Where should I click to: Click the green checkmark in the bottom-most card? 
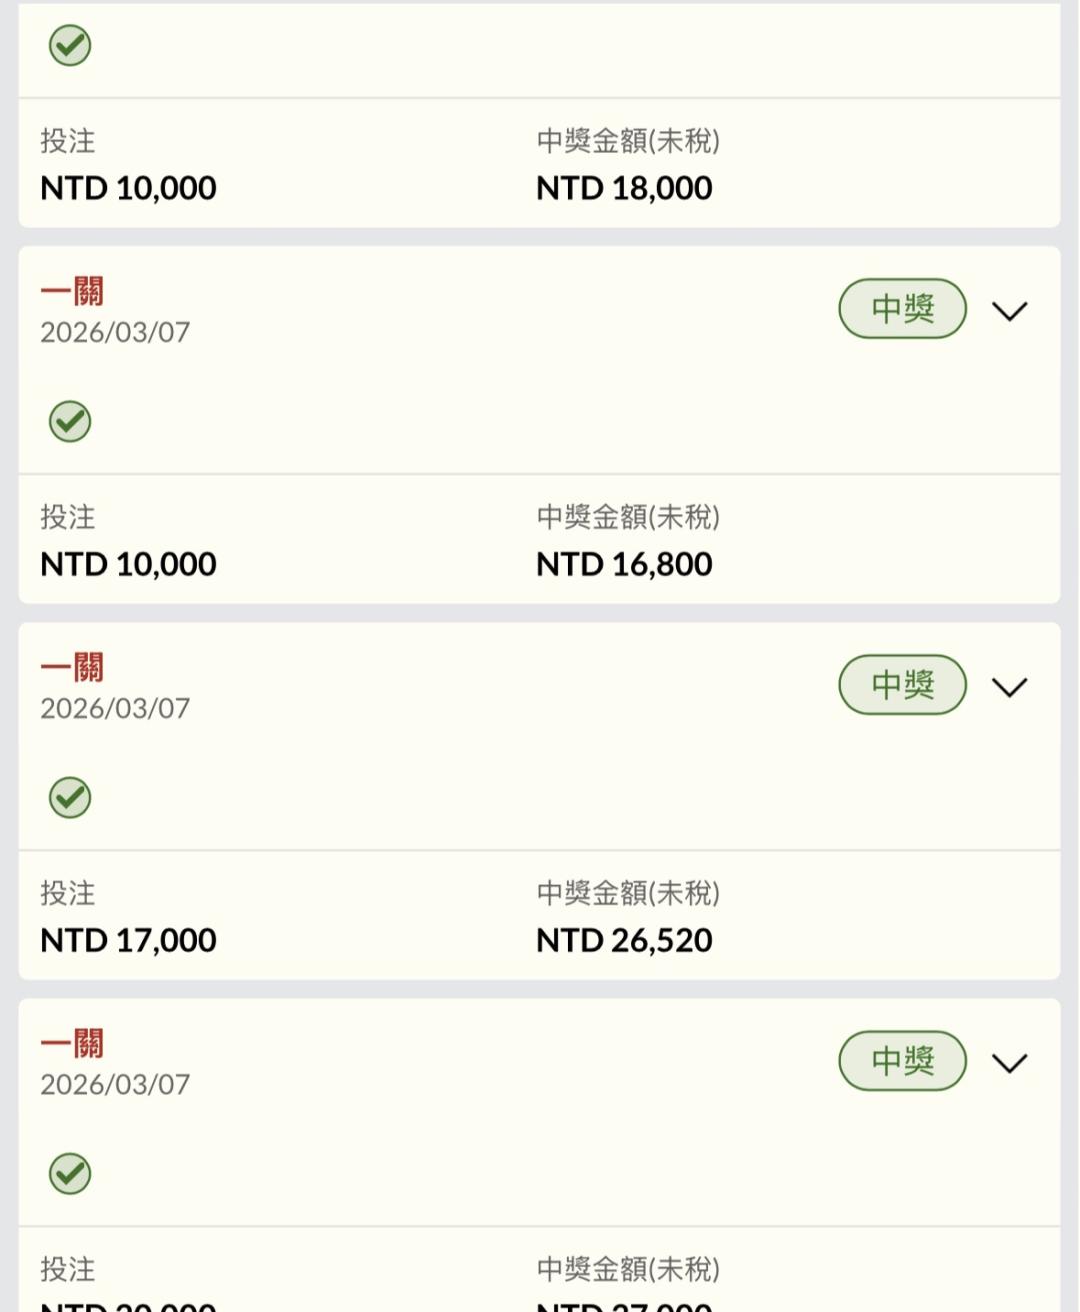[x=70, y=1173]
